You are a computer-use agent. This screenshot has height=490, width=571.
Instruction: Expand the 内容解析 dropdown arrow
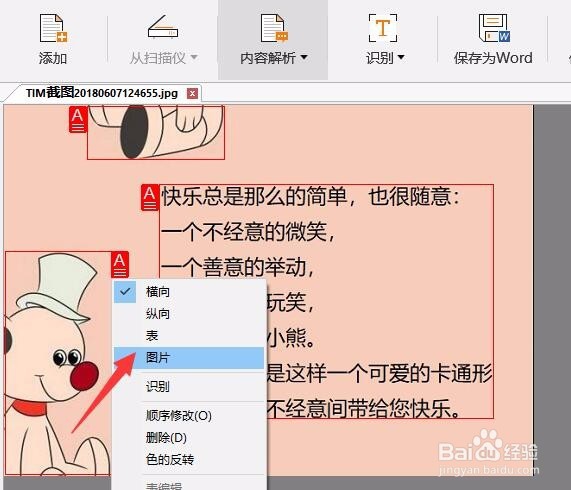(304, 57)
